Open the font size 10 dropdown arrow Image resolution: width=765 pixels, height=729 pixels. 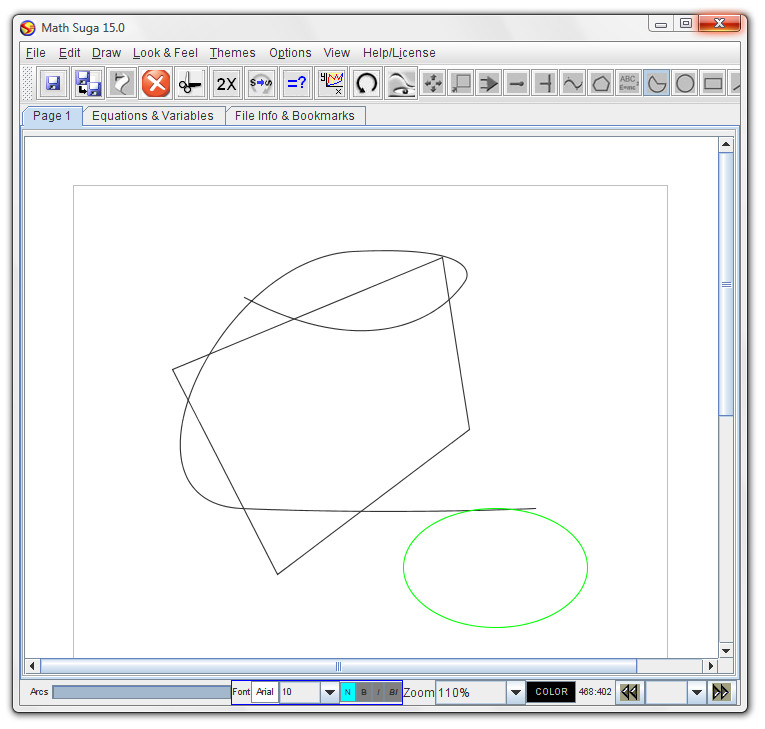tap(330, 692)
